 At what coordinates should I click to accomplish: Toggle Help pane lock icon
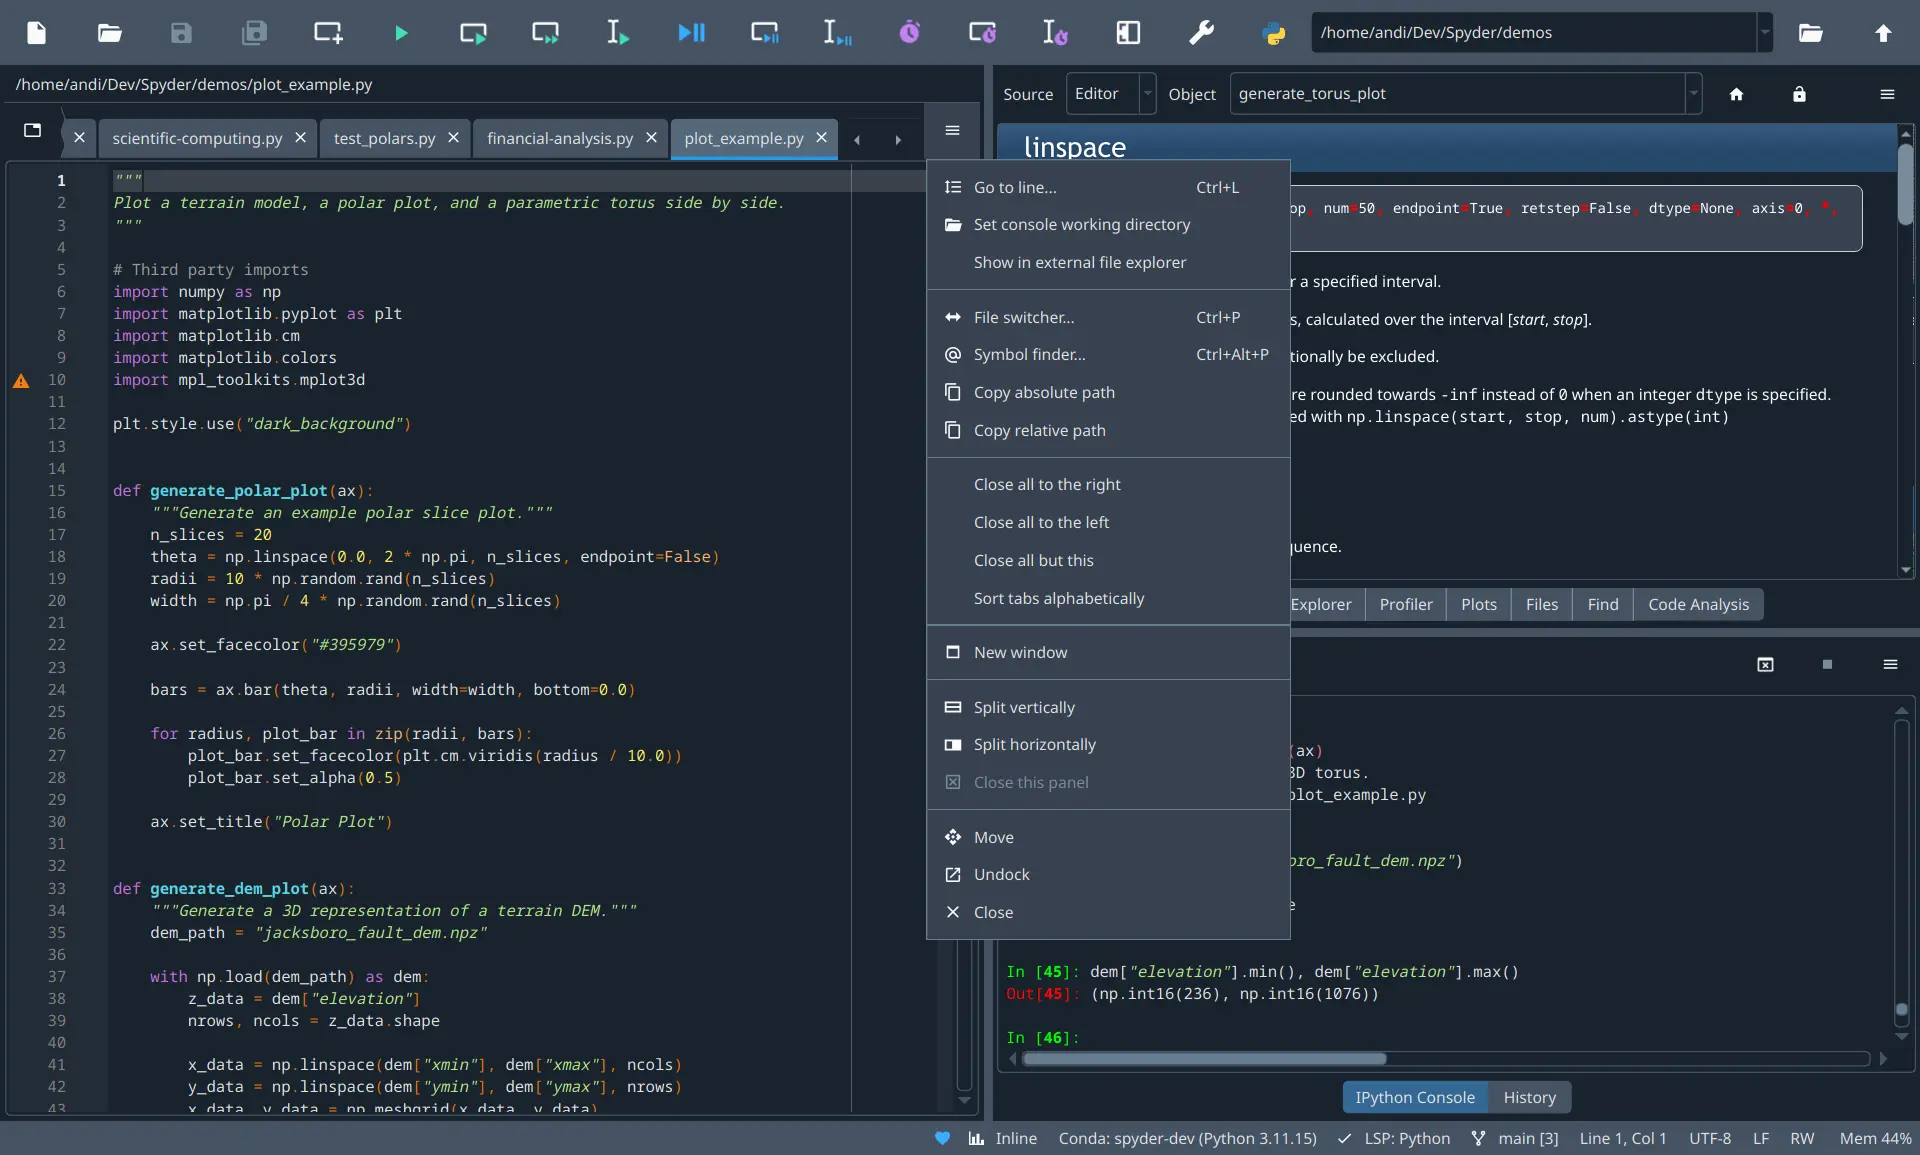(1799, 94)
